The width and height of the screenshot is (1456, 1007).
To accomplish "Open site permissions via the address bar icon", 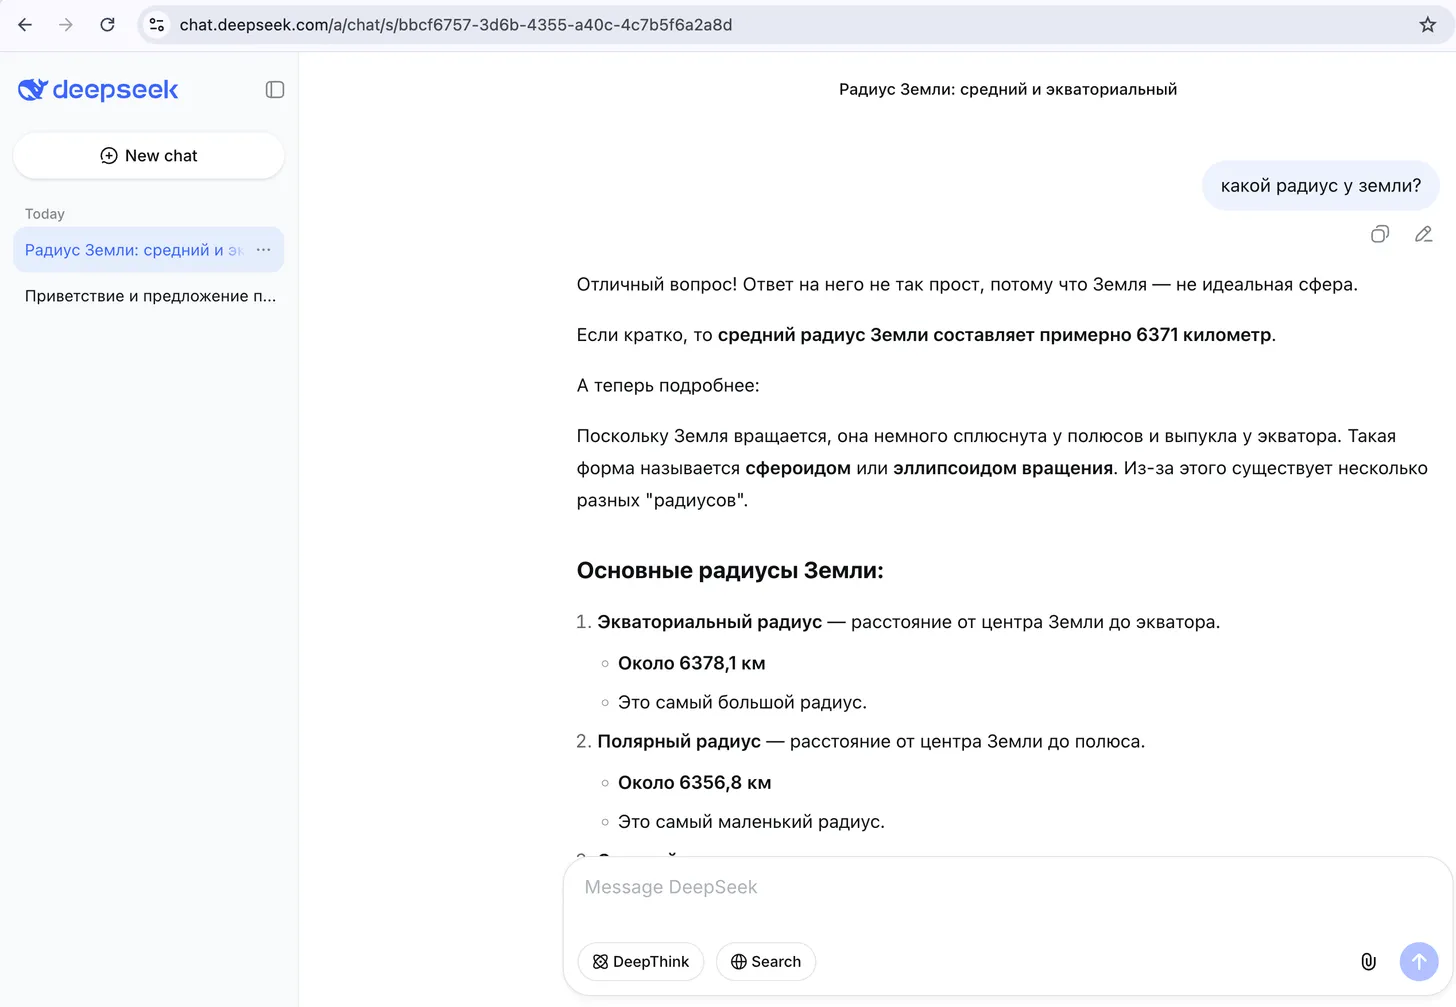I will [156, 24].
